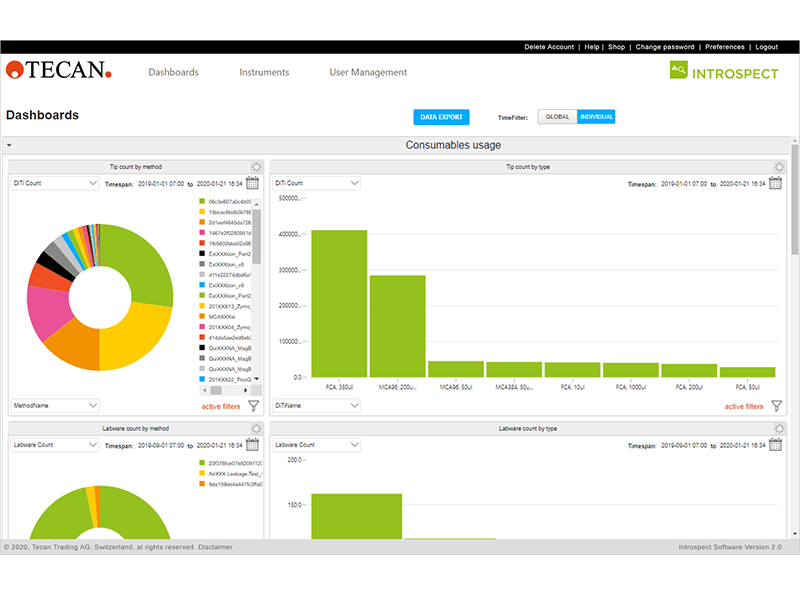Image resolution: width=800 pixels, height=595 pixels.
Task: Click active filters in Tip count by type
Action: click(x=744, y=407)
